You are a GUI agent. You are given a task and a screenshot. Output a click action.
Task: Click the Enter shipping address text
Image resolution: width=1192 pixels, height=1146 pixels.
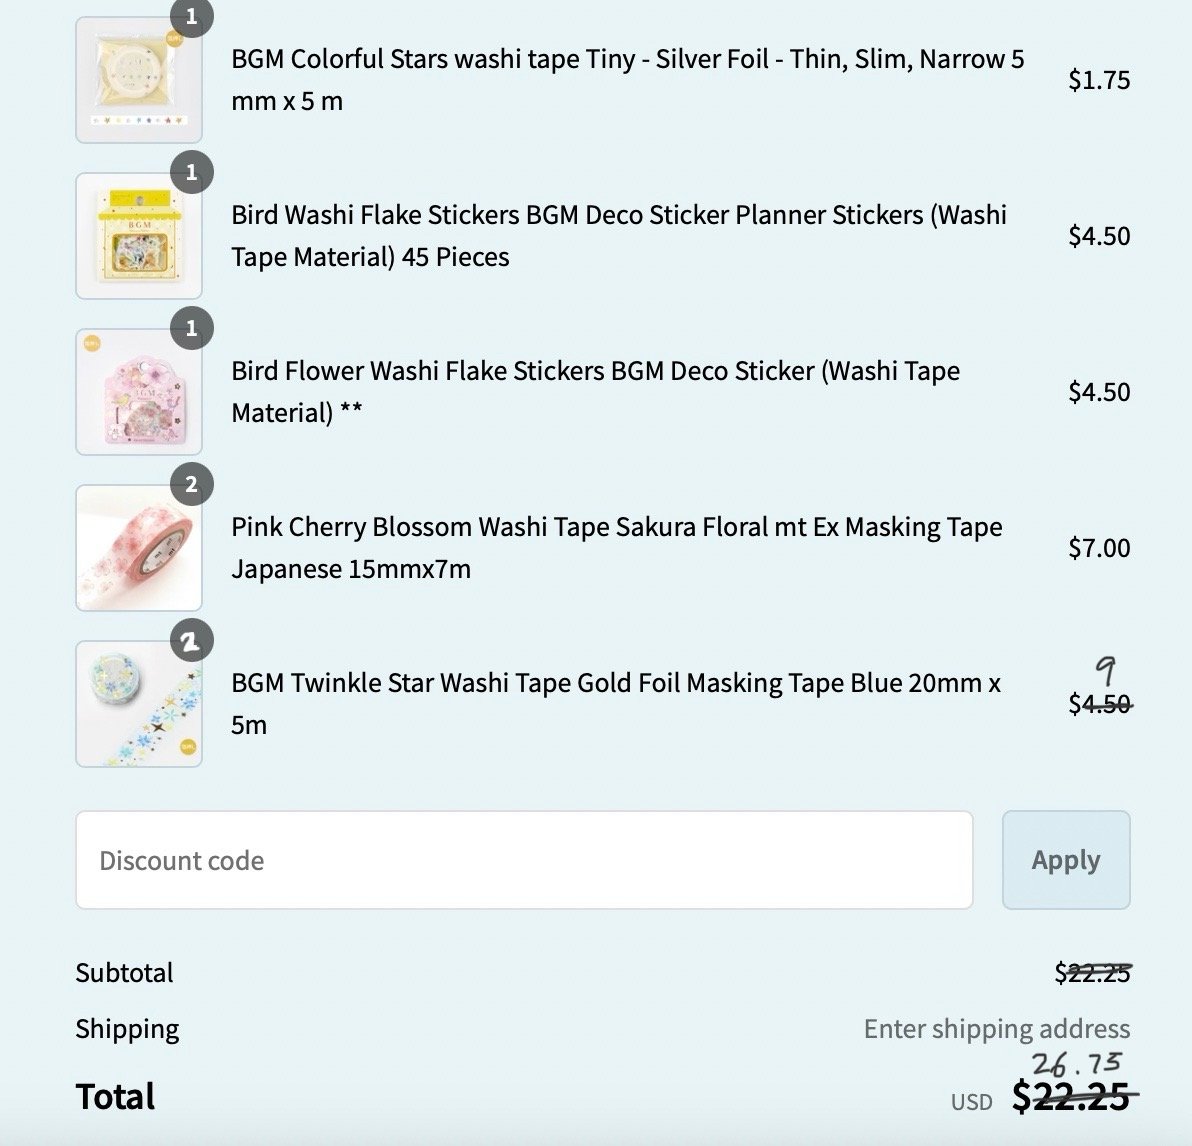pos(996,1029)
